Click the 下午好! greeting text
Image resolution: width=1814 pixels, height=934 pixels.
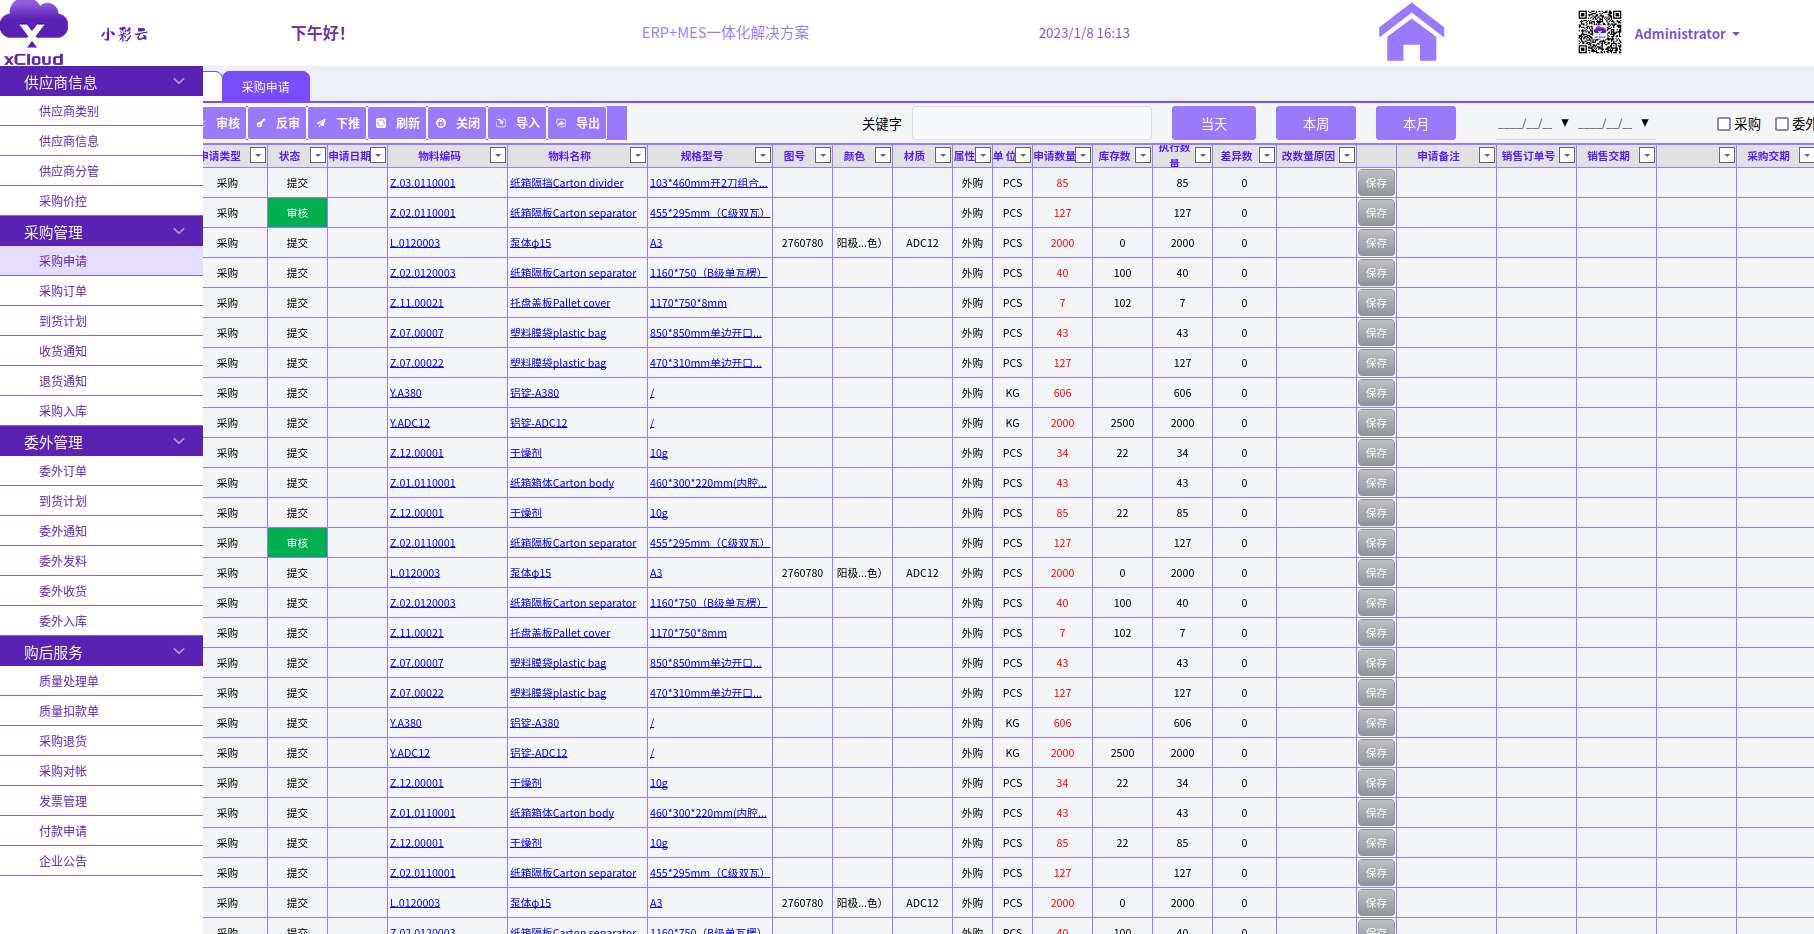[x=319, y=33]
